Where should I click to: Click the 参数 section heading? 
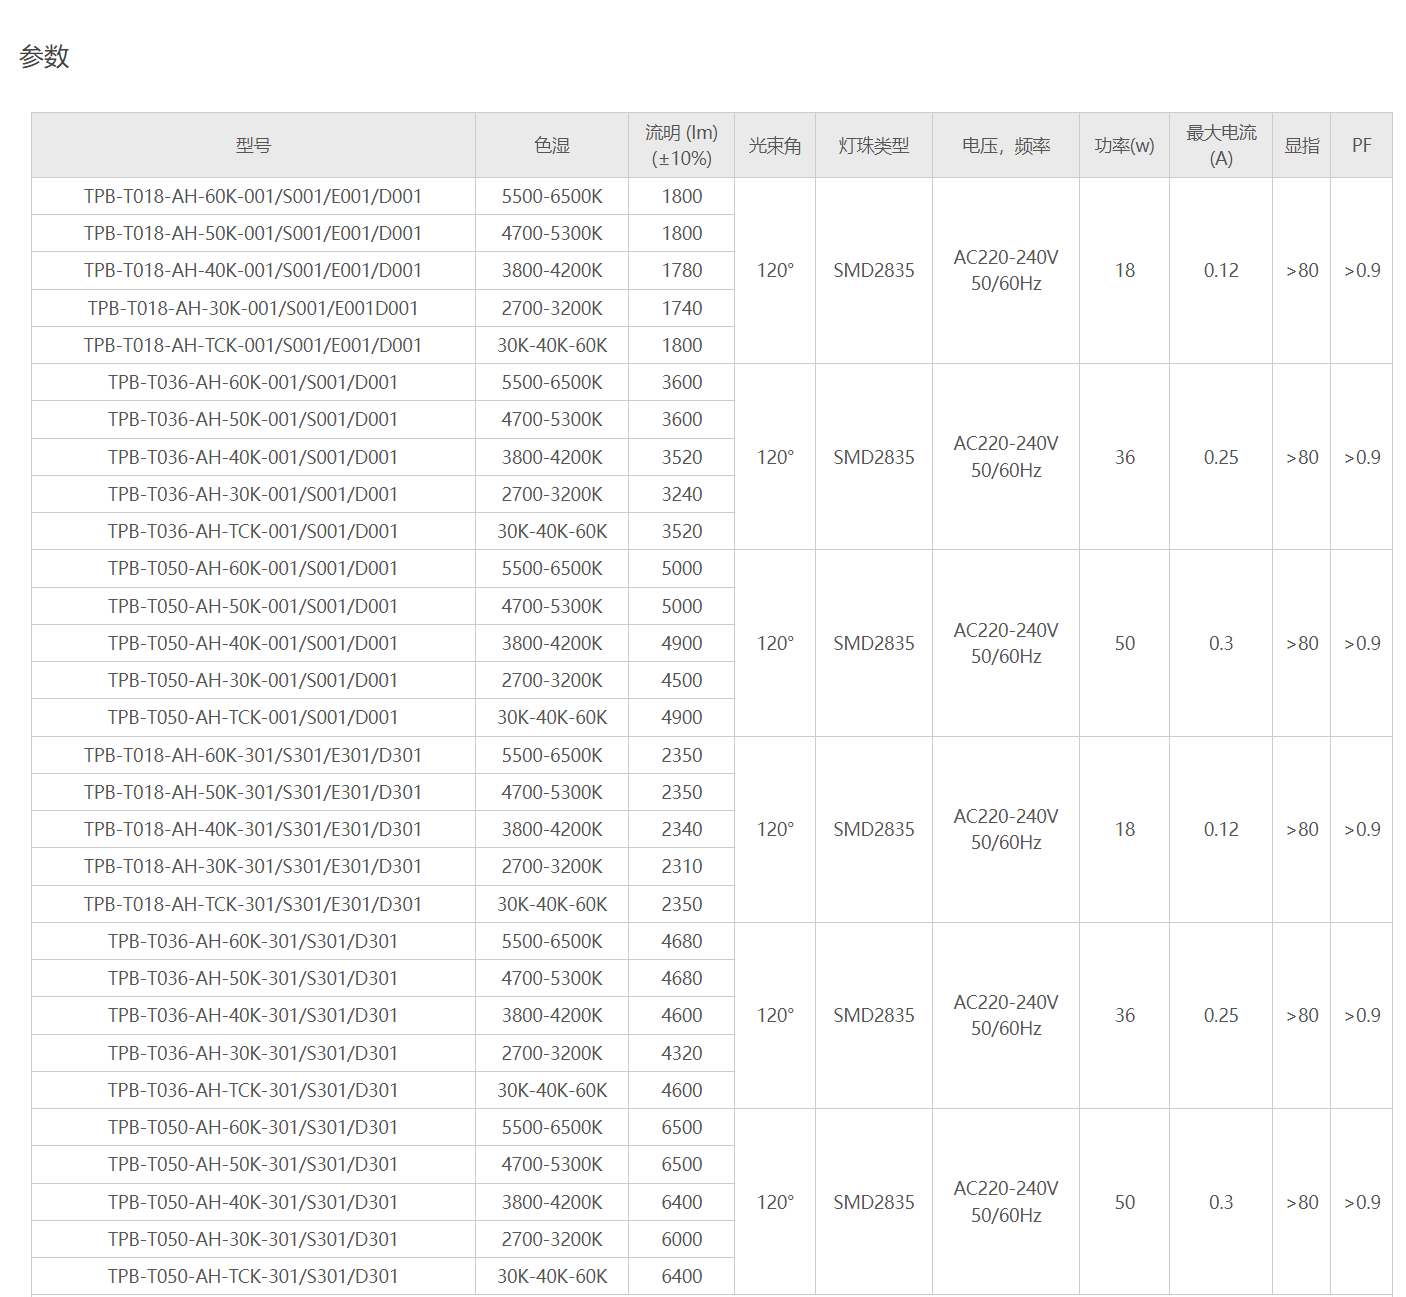[x=44, y=57]
